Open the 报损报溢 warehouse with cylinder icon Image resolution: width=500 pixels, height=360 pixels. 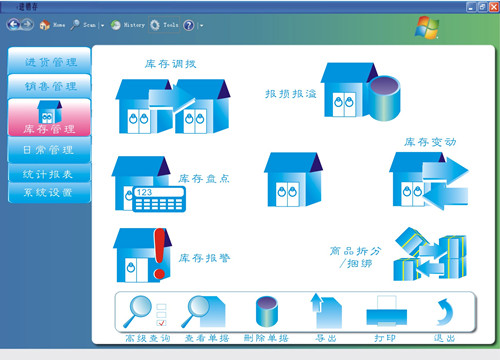[360, 92]
